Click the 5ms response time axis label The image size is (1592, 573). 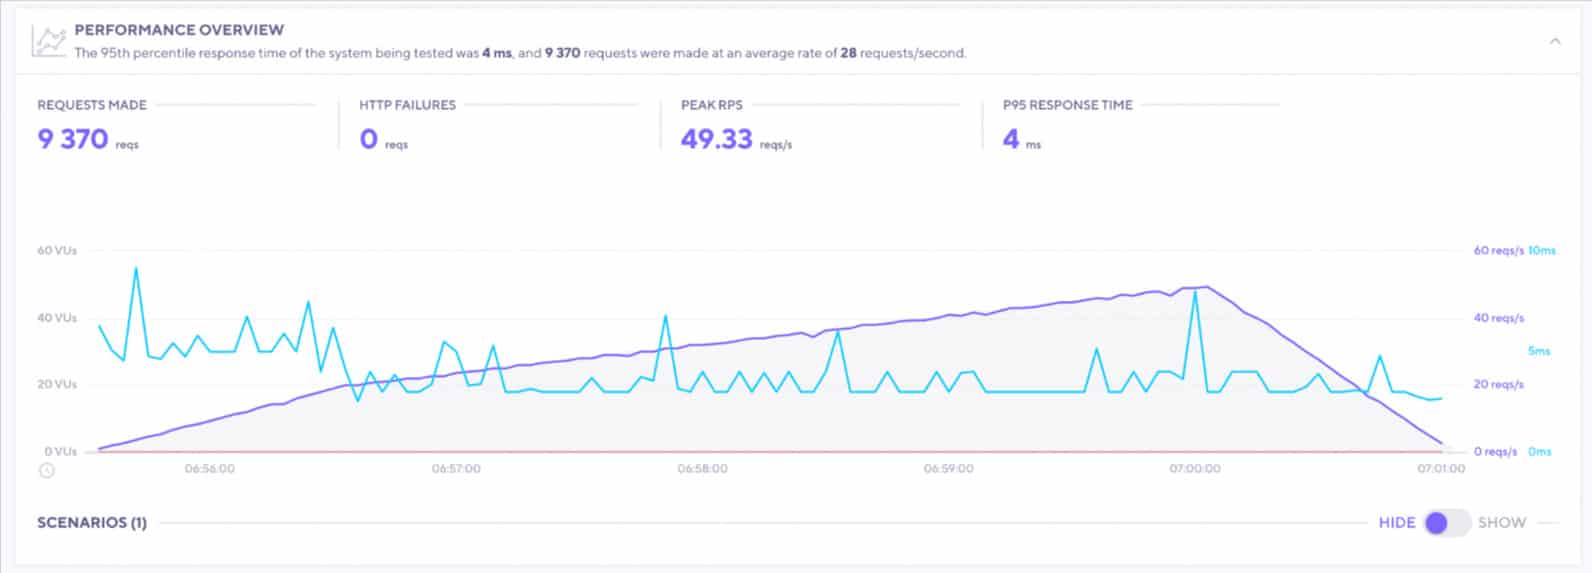pos(1539,351)
